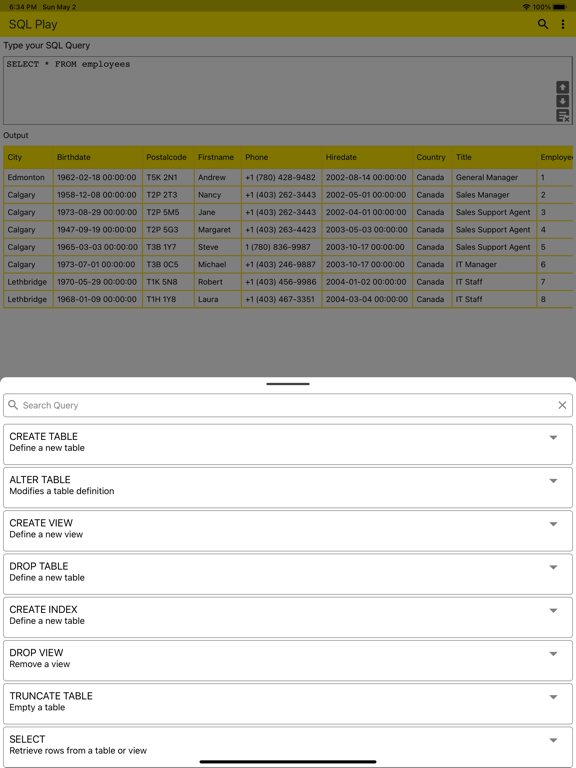Image resolution: width=576 pixels, height=768 pixels.
Task: Click the Firstname column header
Action: pos(217,157)
